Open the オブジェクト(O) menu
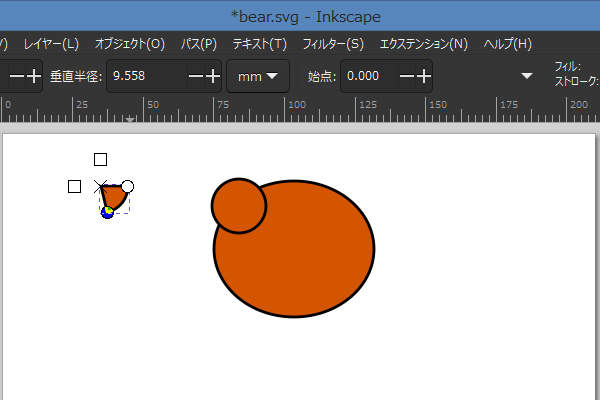This screenshot has height=400, width=600. point(130,44)
